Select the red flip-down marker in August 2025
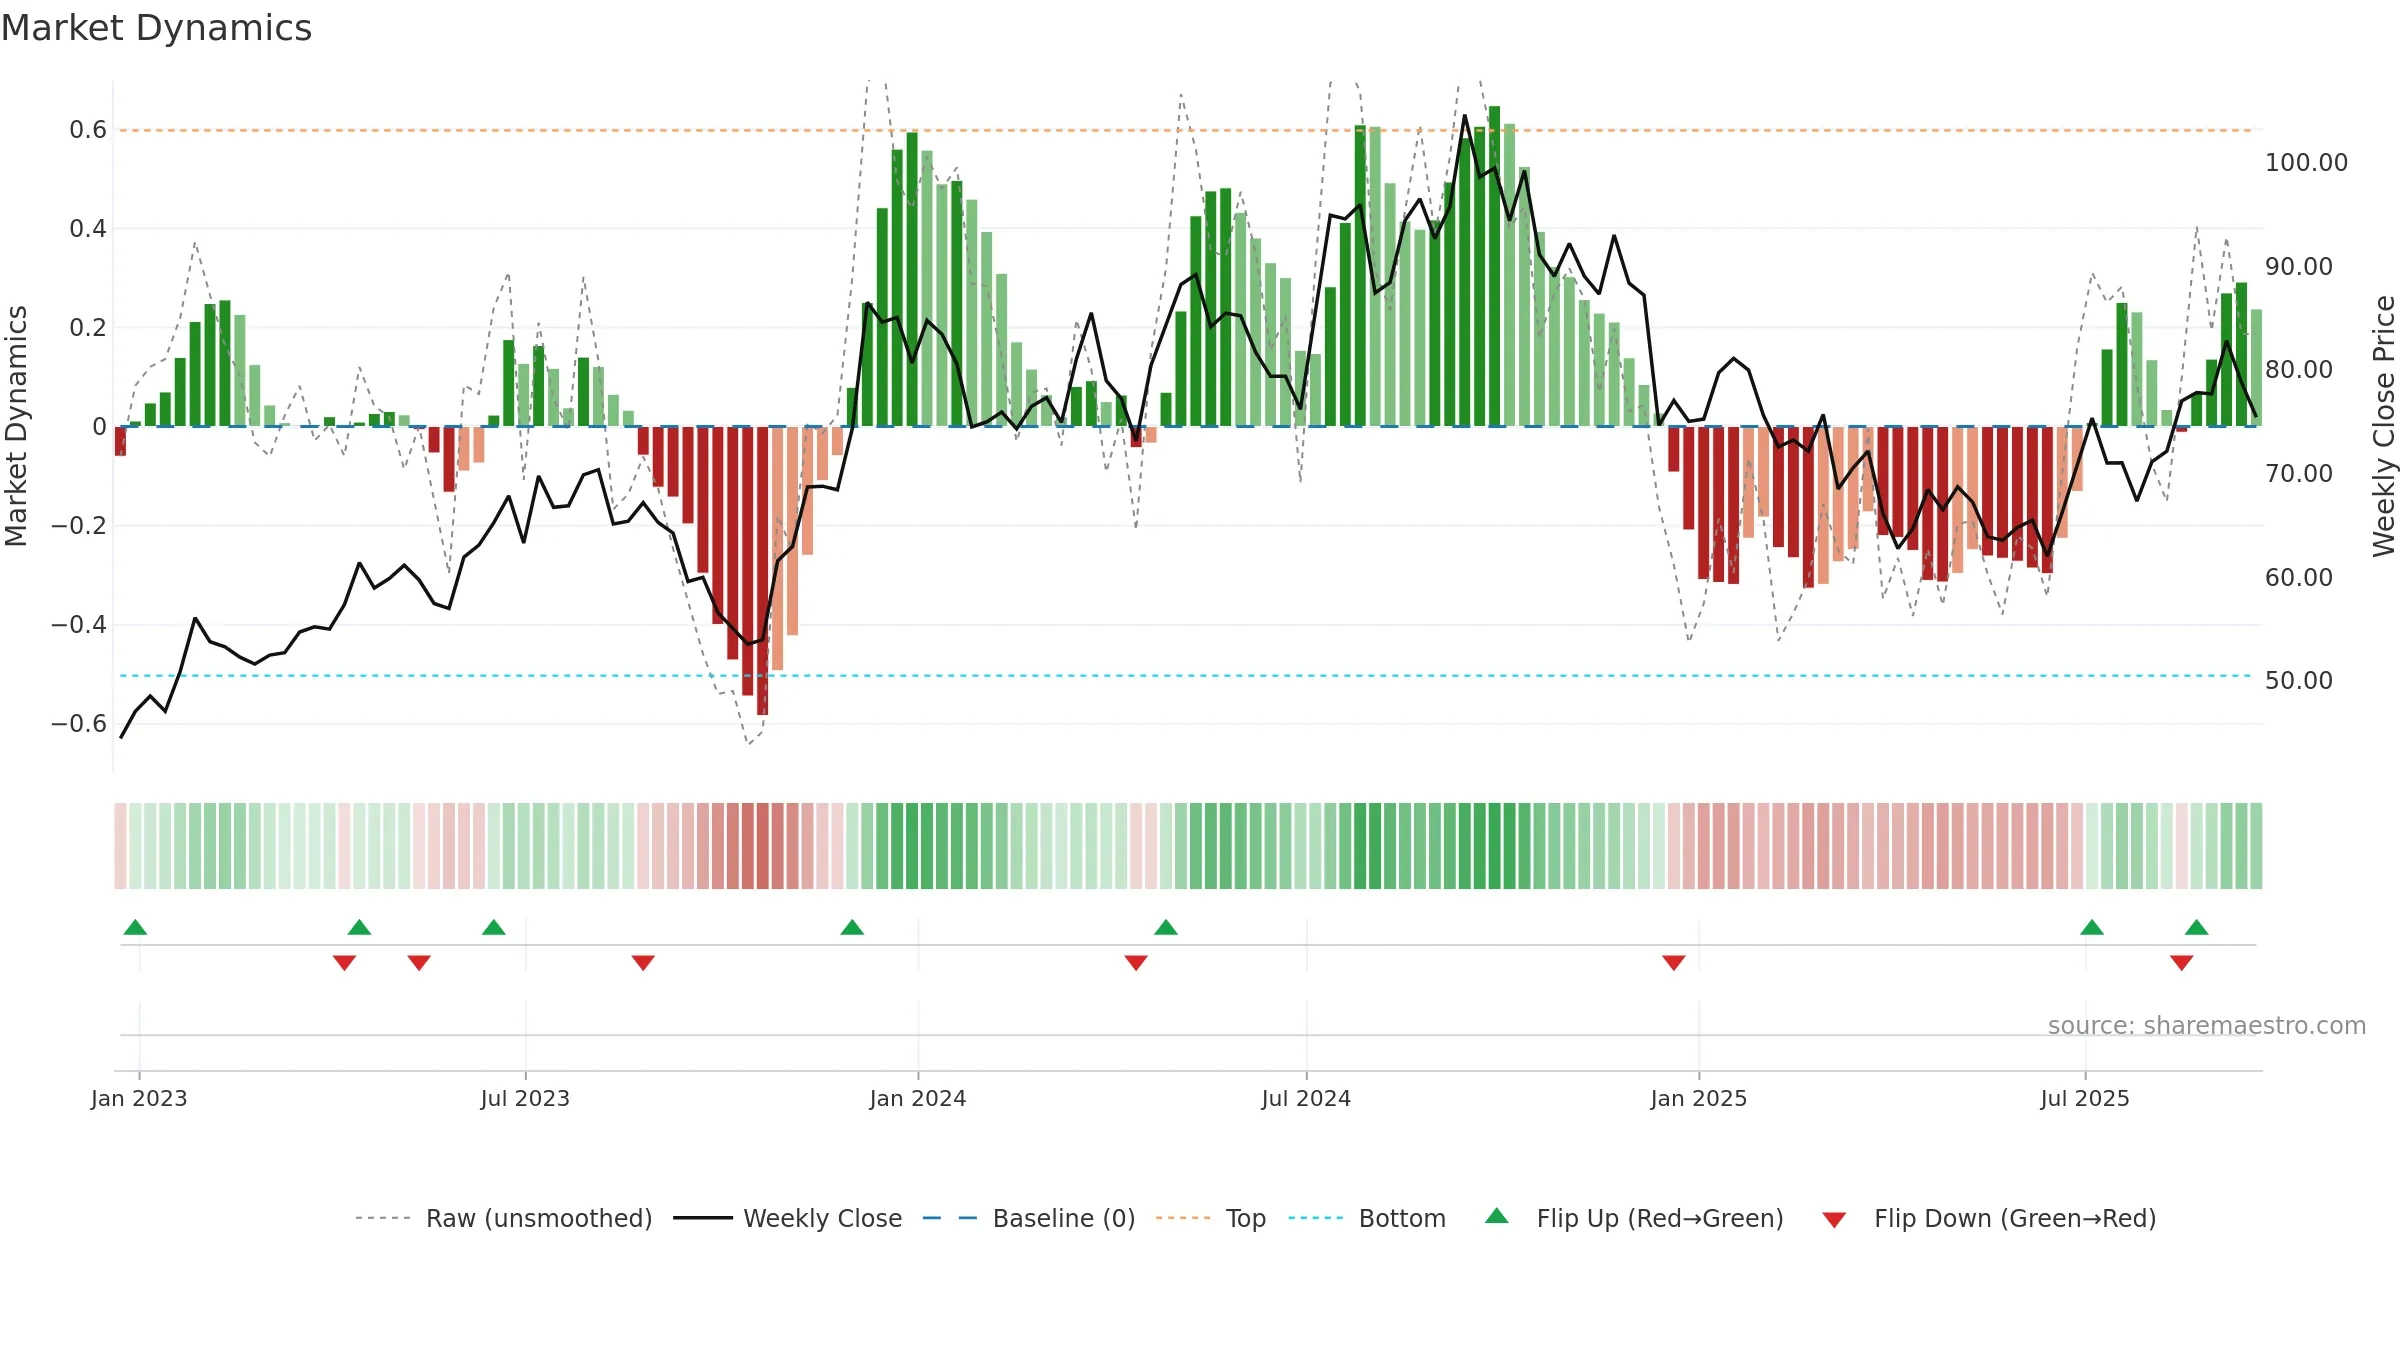Image resolution: width=2400 pixels, height=1350 pixels. 2182,963
